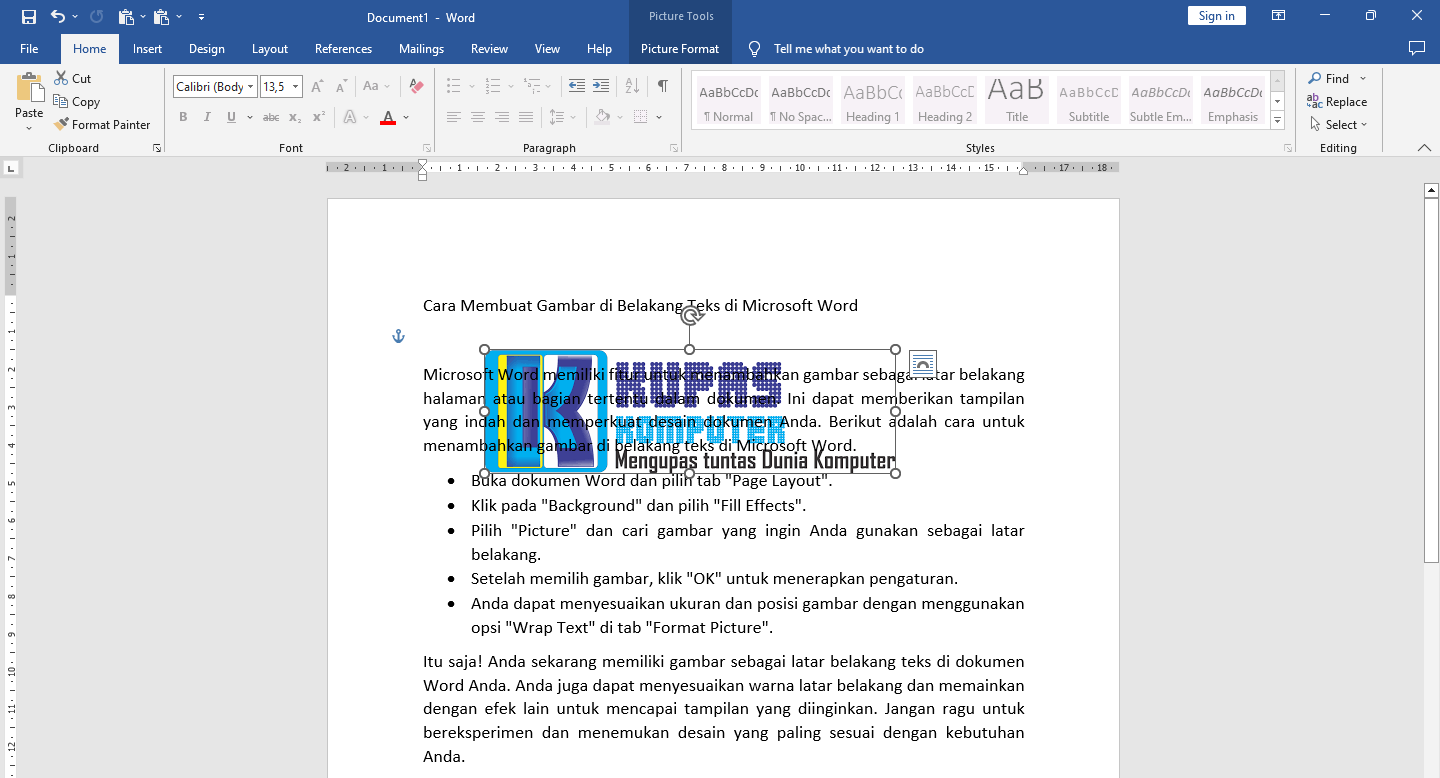The height and width of the screenshot is (778, 1440).
Task: Expand the Paste options arrow
Action: point(29,127)
